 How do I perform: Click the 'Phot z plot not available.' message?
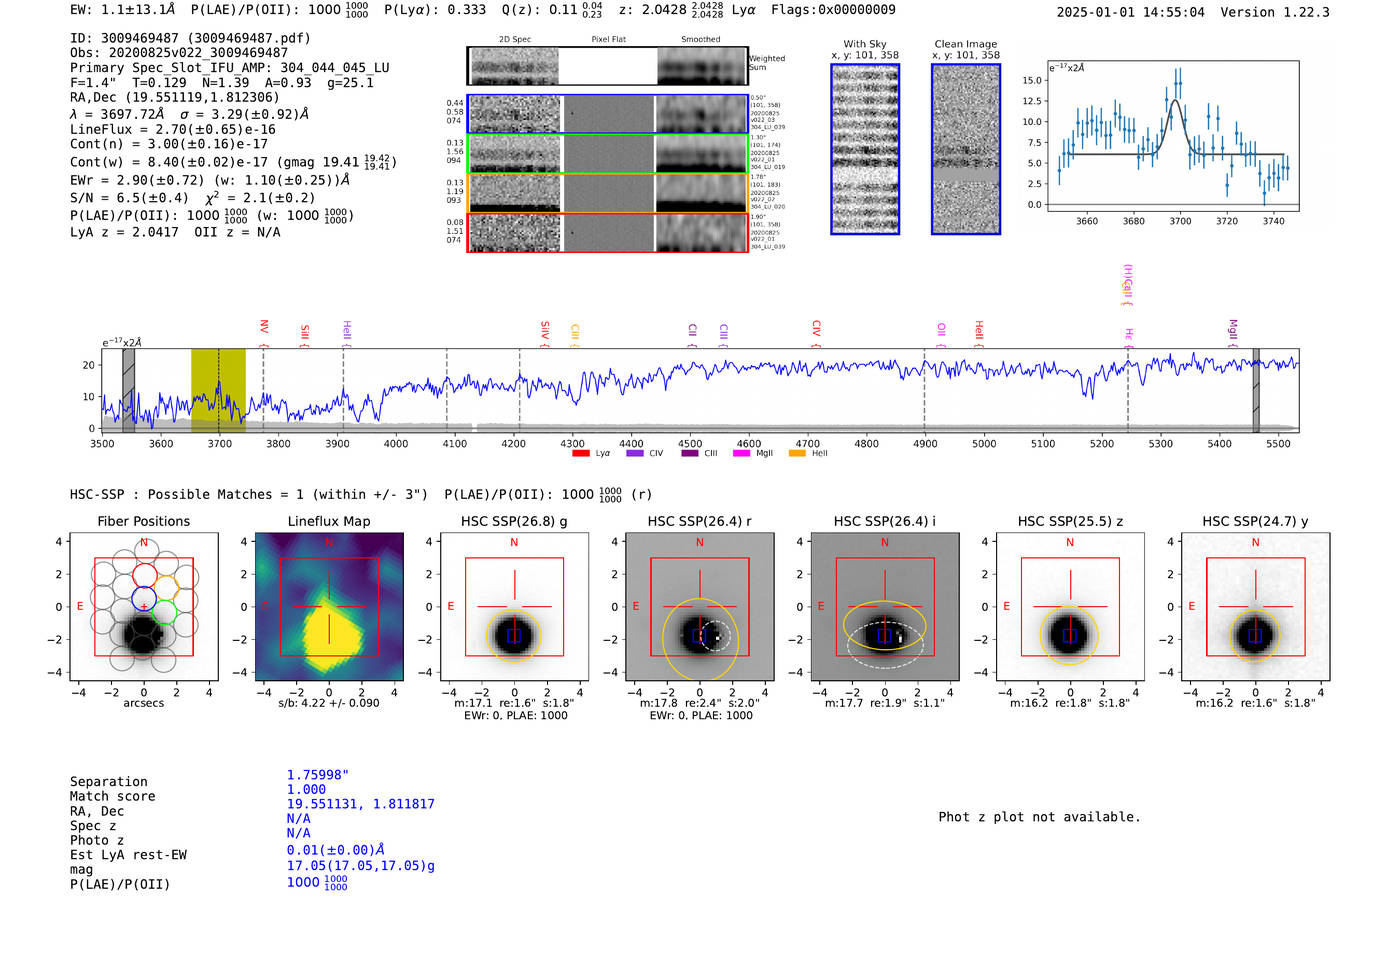click(x=1039, y=817)
